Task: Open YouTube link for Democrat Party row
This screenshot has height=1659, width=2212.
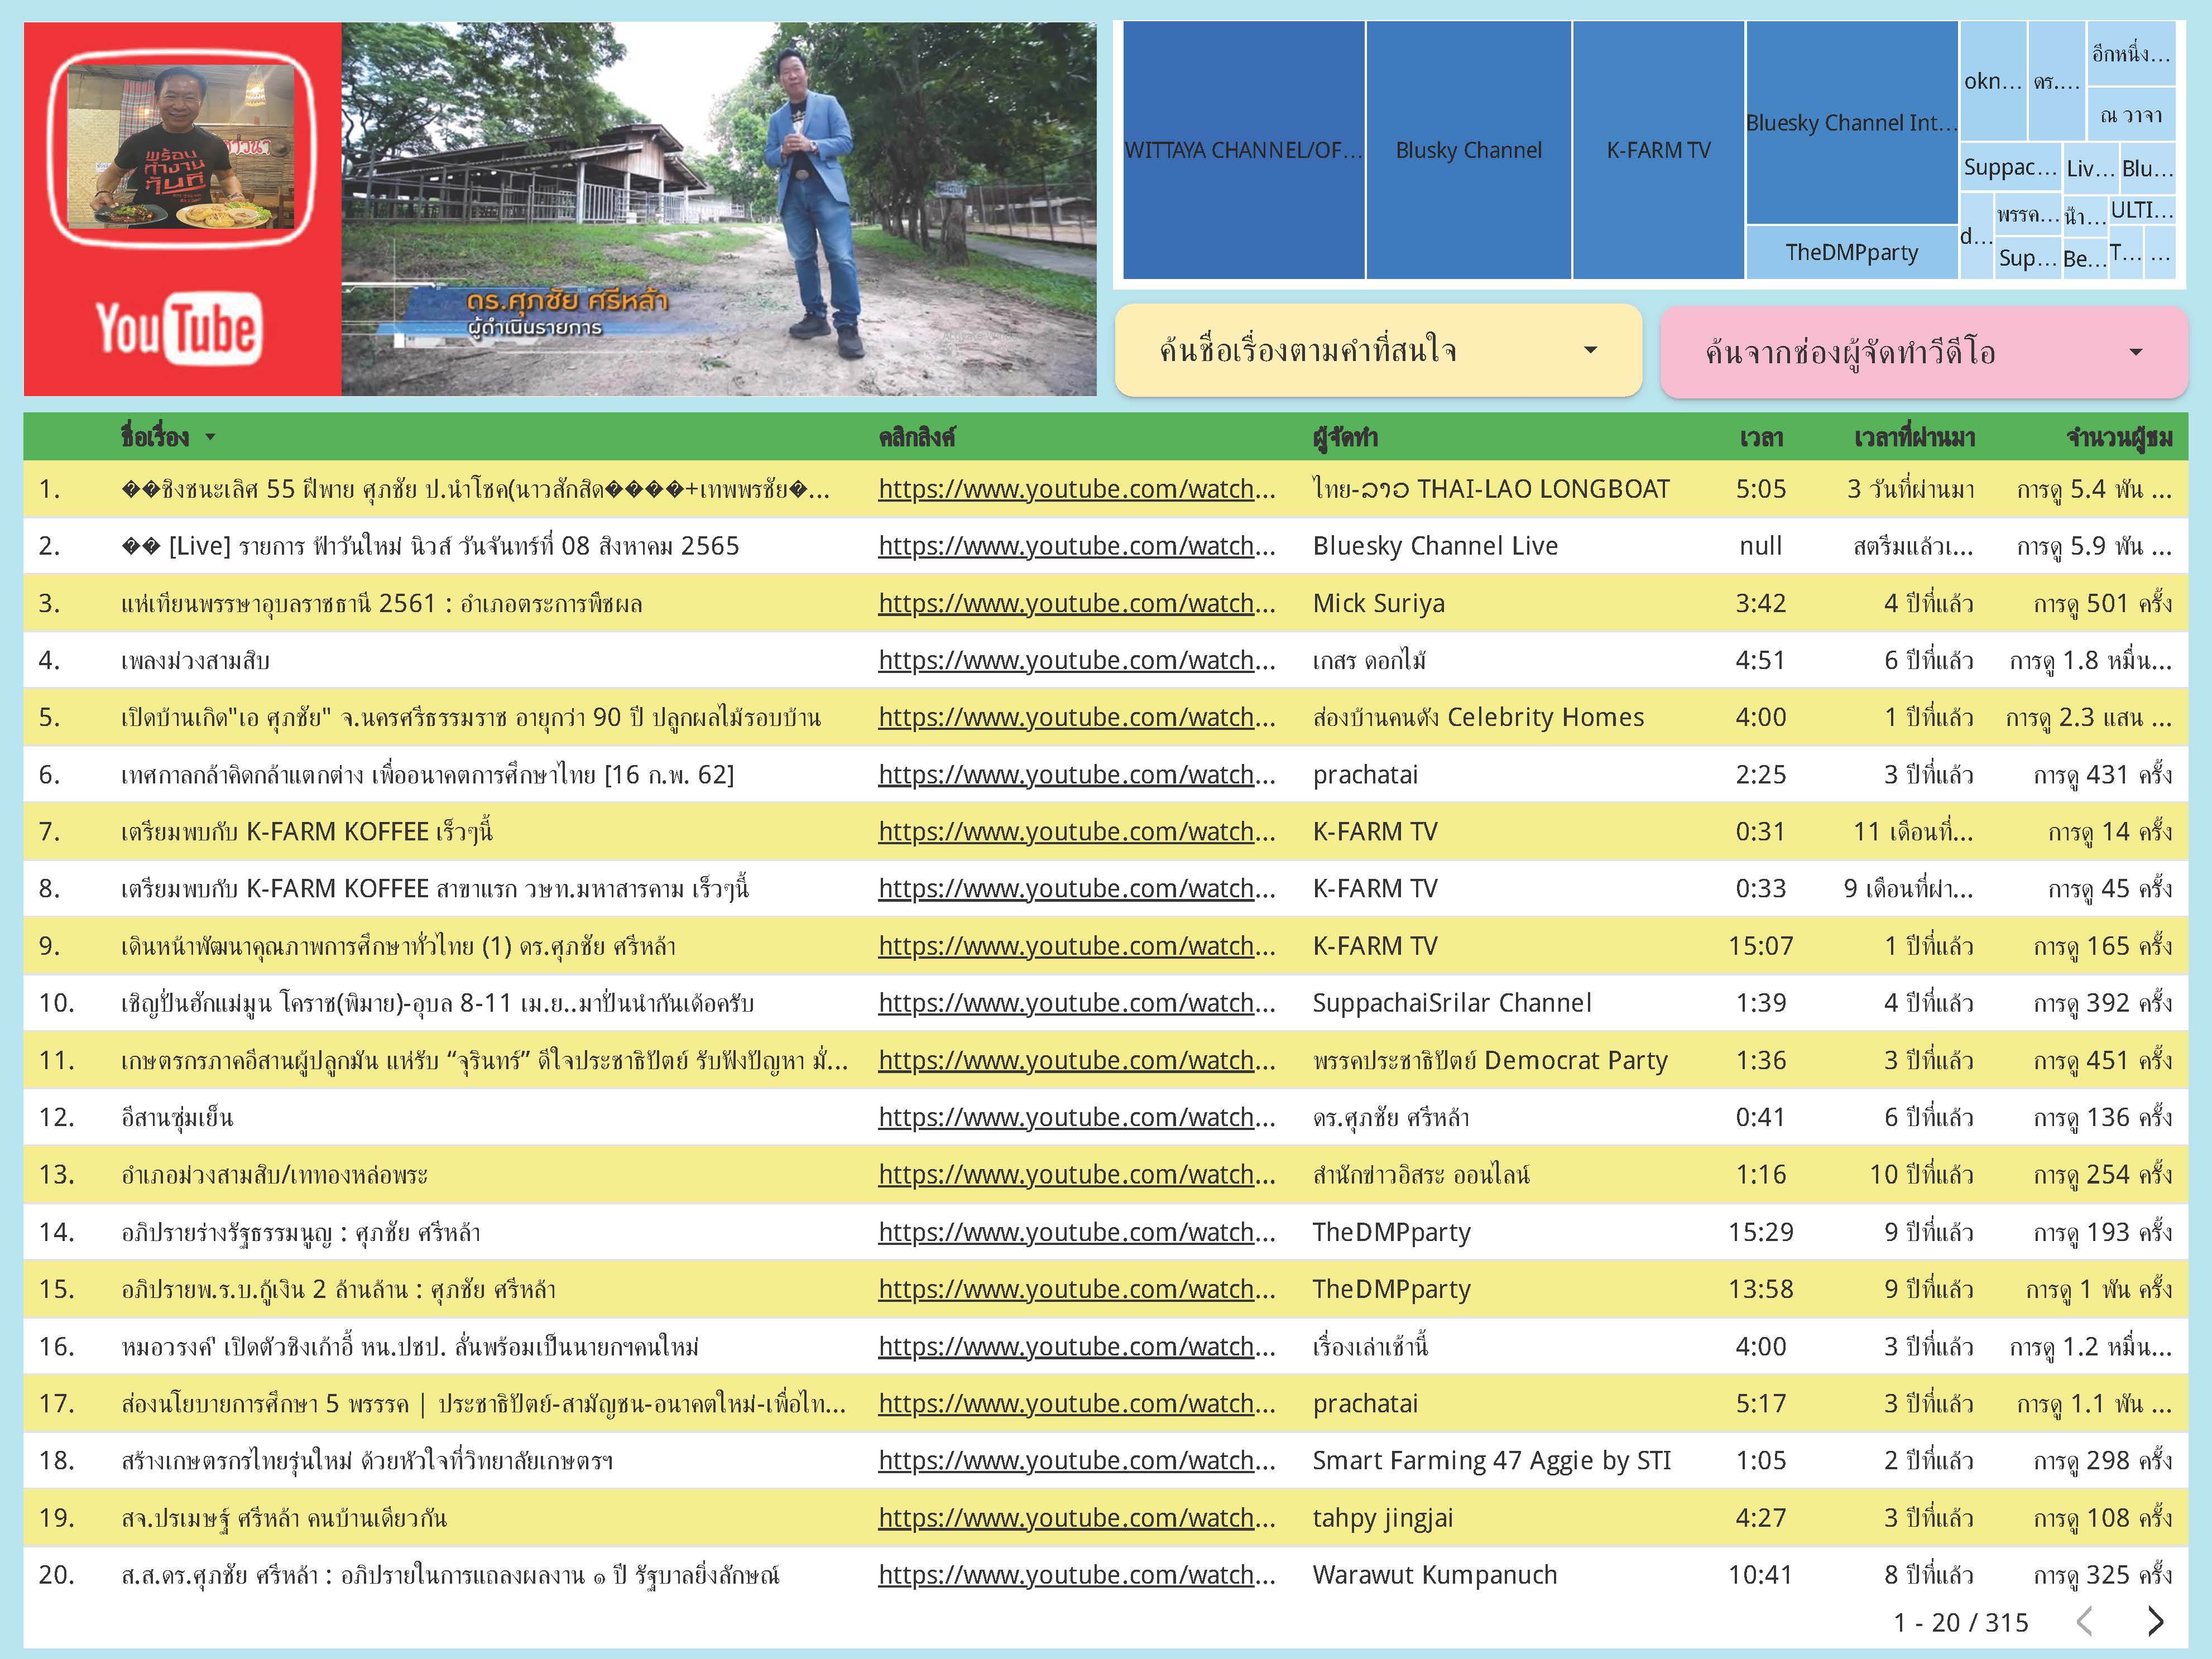Action: click(x=1077, y=1060)
